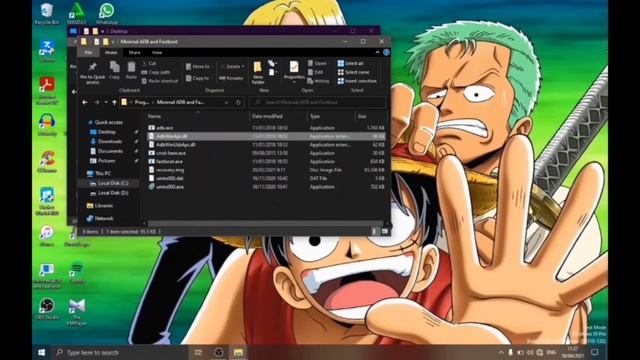Click the blue Help icon
This screenshot has width=640, height=360.
click(386, 52)
